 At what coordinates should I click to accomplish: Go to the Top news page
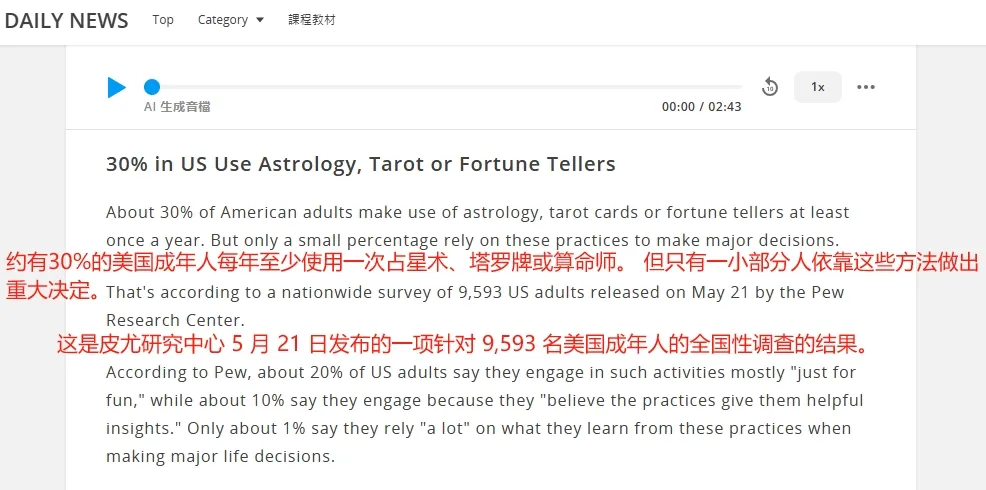point(163,20)
